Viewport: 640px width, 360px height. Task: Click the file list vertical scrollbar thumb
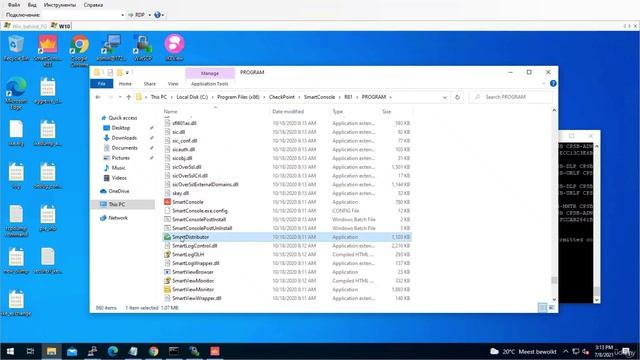point(554,280)
